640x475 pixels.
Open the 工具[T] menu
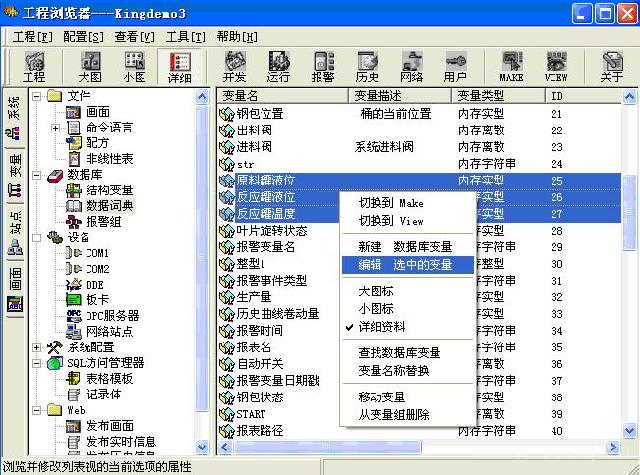186,37
